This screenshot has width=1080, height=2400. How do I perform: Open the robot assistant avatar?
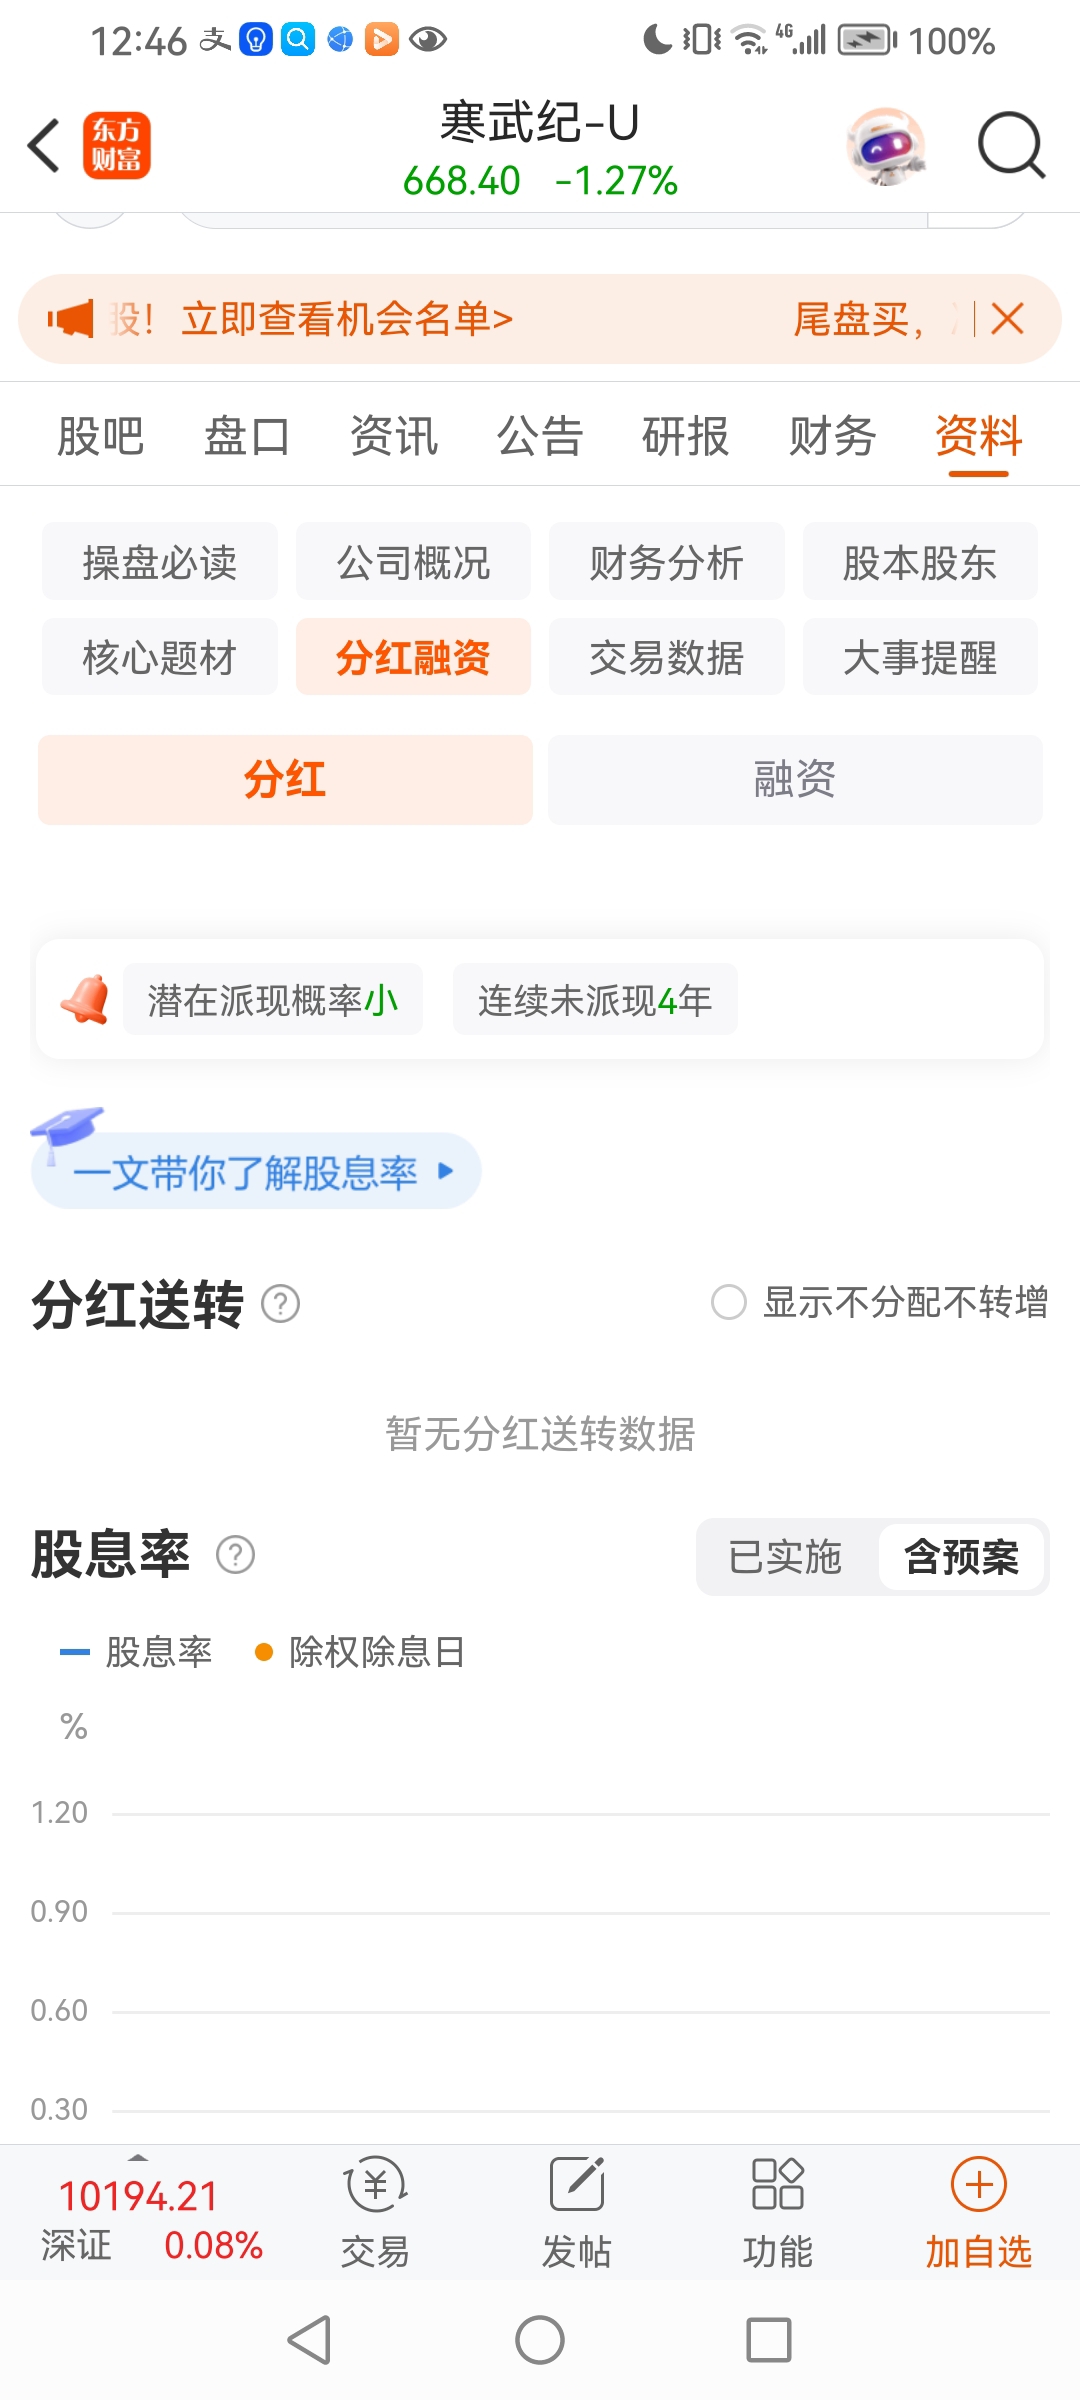click(x=886, y=146)
